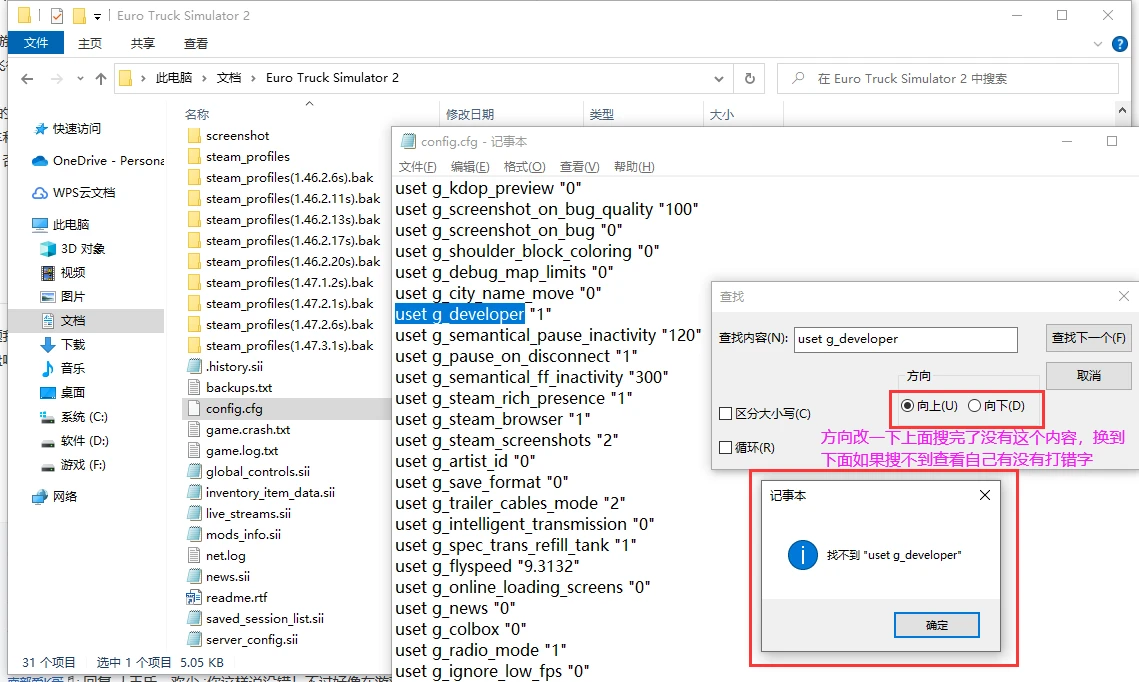Open OneDrive Personal cloud icon

pos(40,161)
